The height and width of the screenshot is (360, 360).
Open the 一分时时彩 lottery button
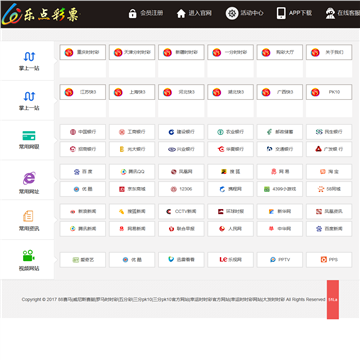(230, 52)
